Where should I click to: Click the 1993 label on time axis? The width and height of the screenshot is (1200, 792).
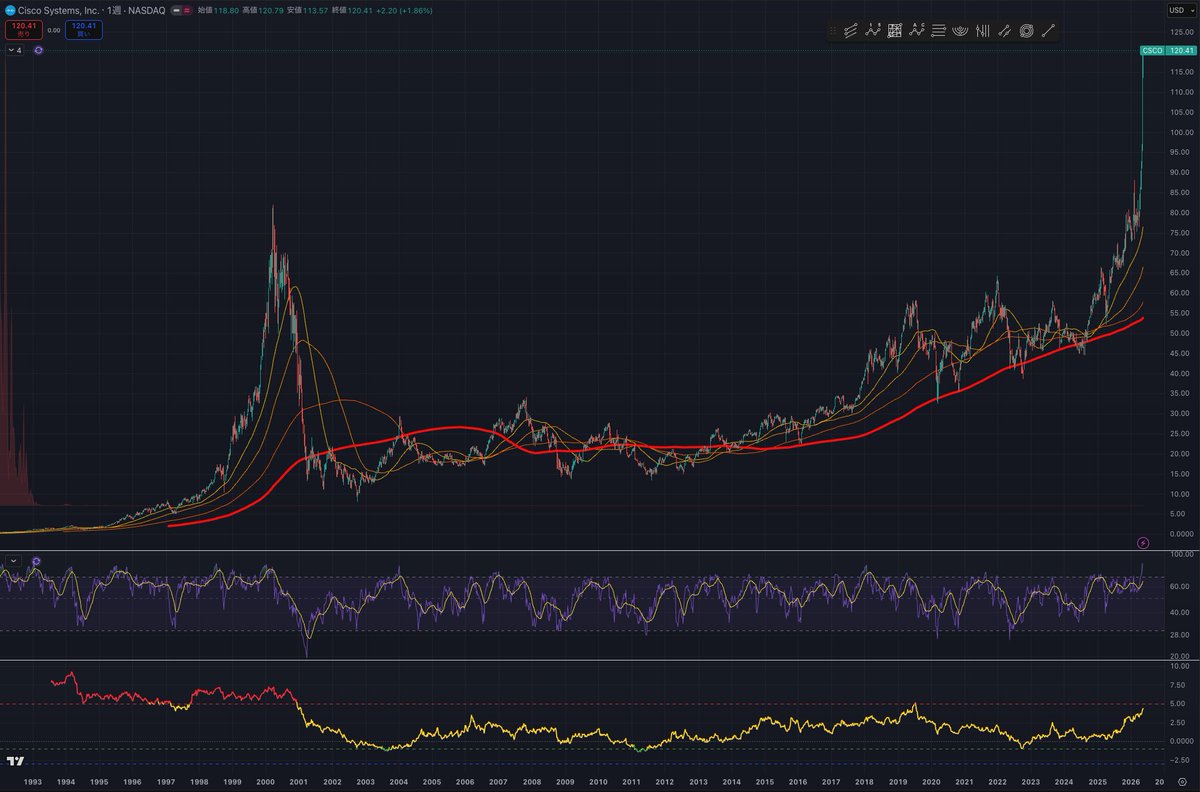point(32,782)
